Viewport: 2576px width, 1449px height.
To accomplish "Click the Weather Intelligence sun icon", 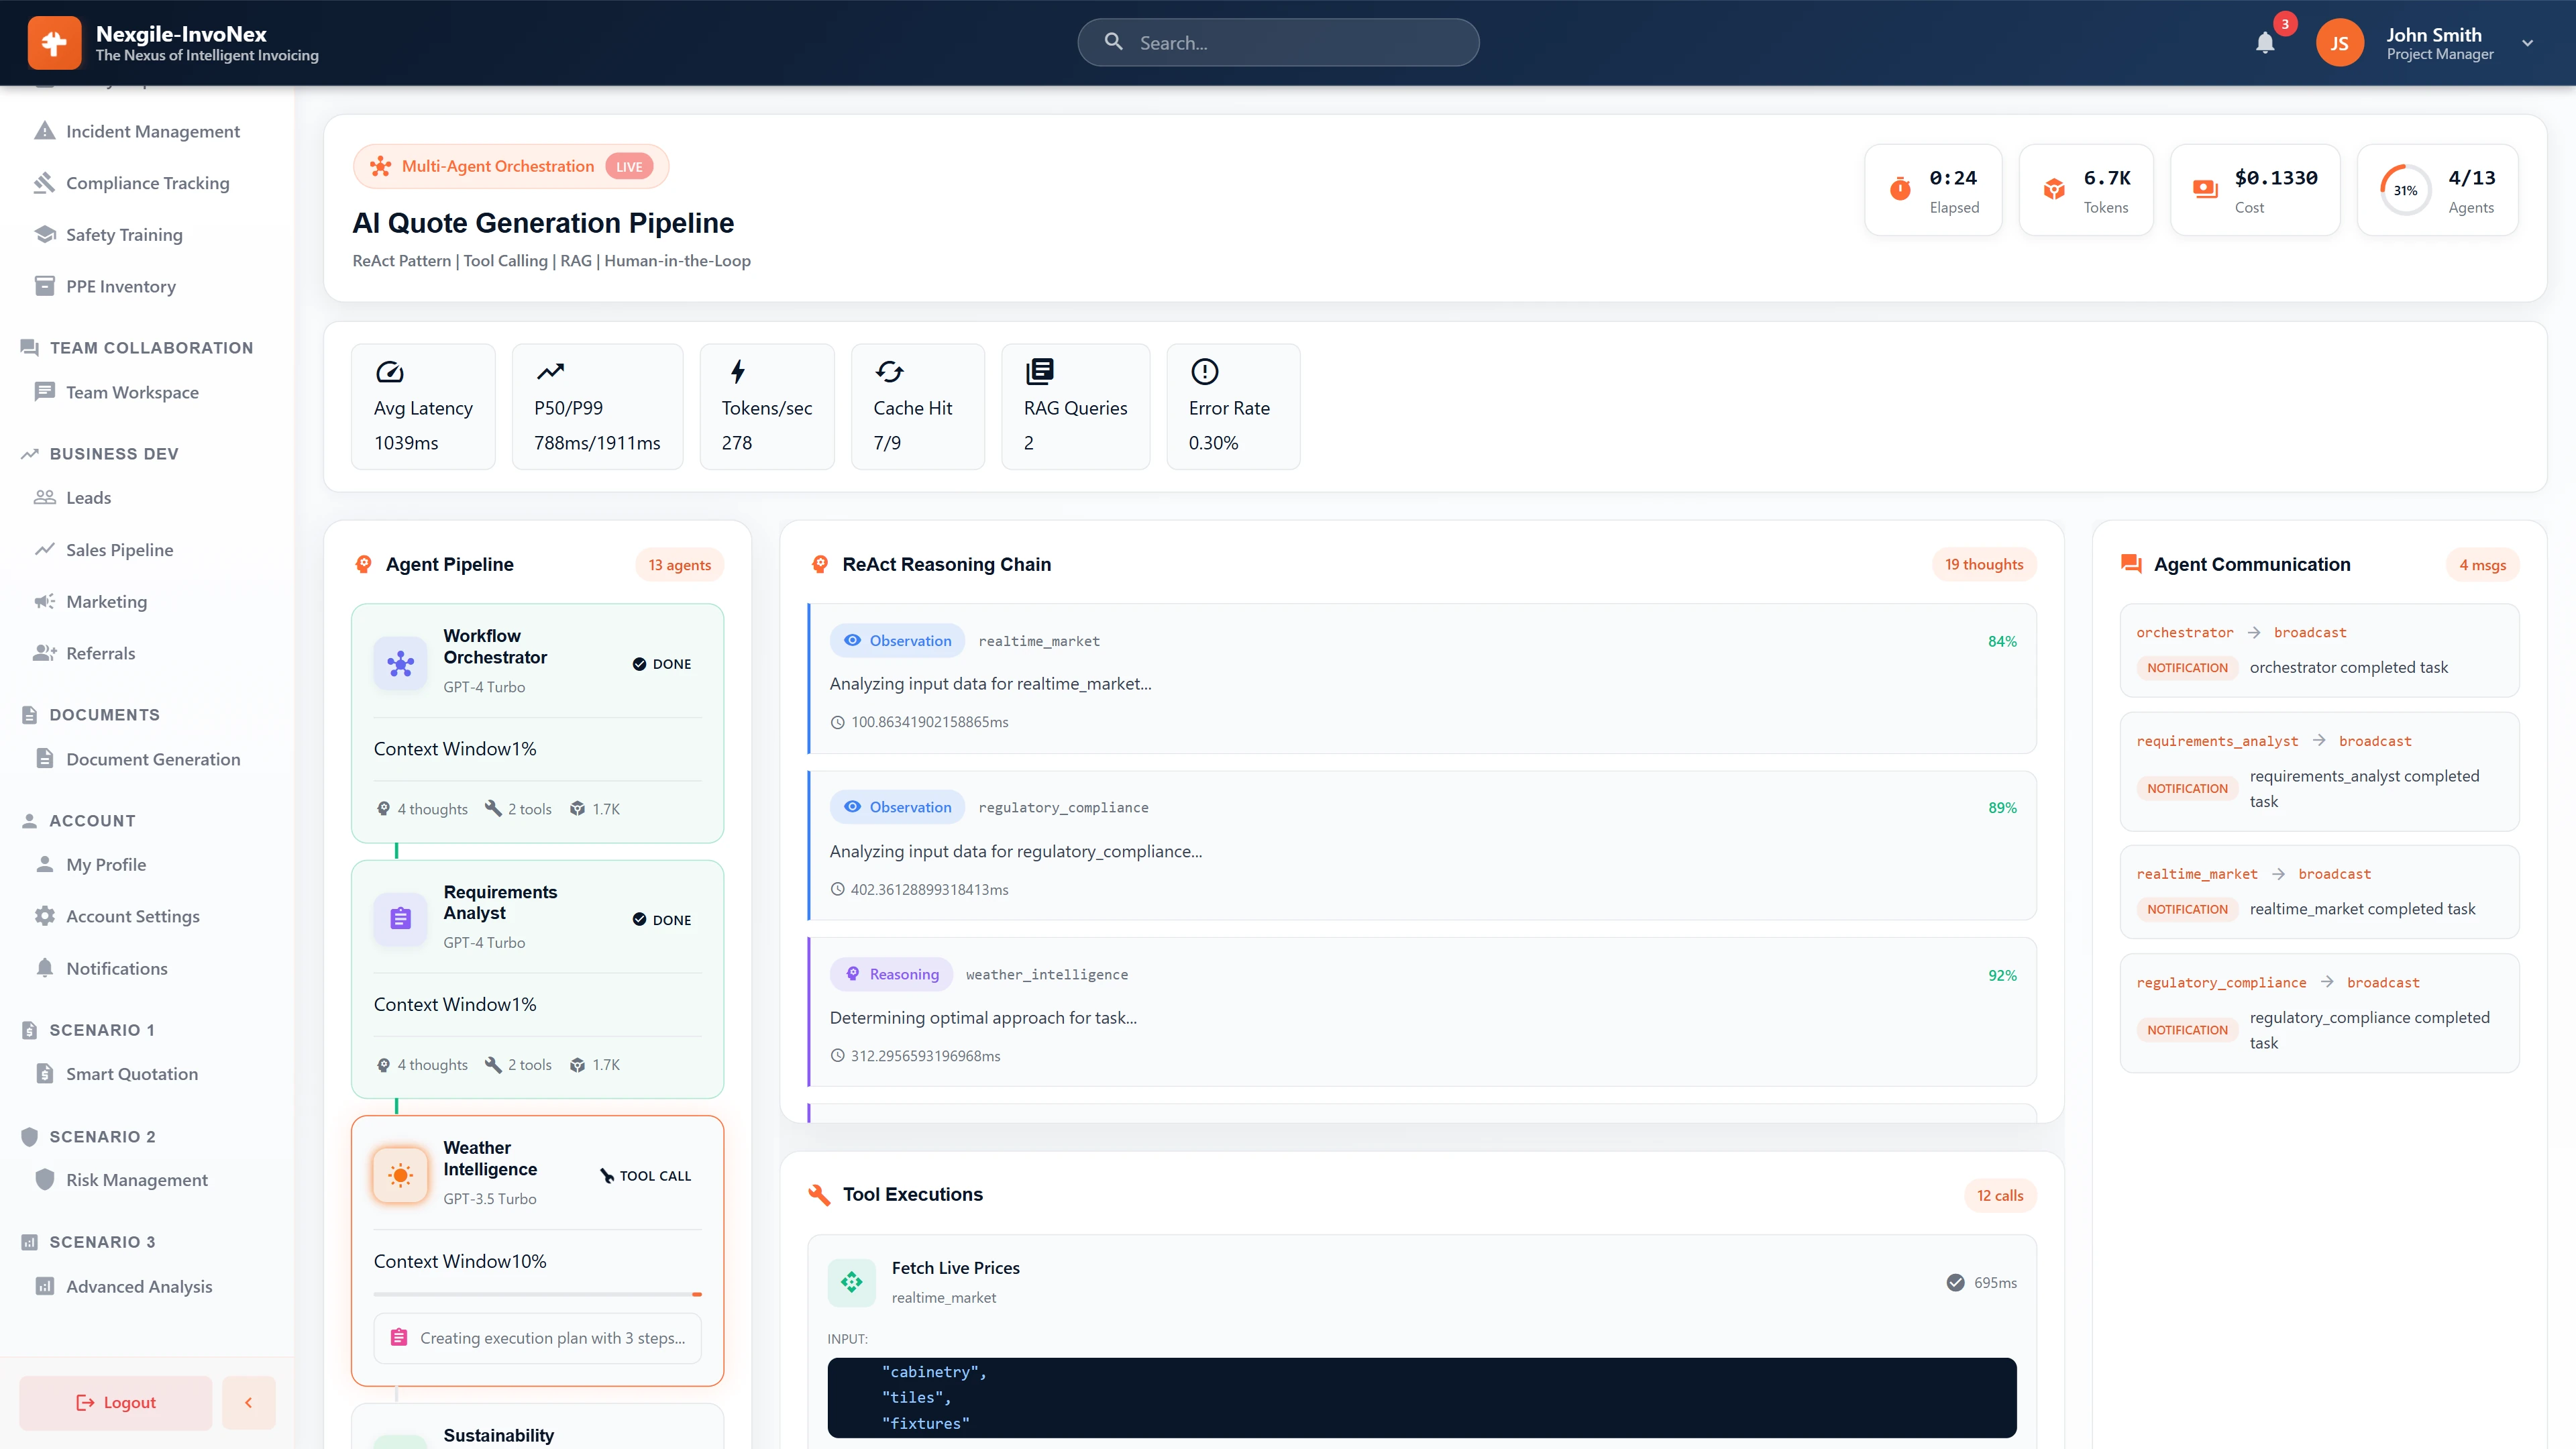I will tap(399, 1175).
